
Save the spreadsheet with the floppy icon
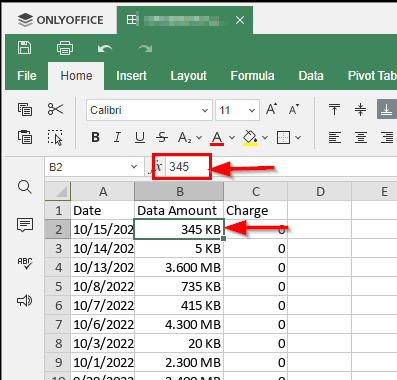[x=24, y=48]
